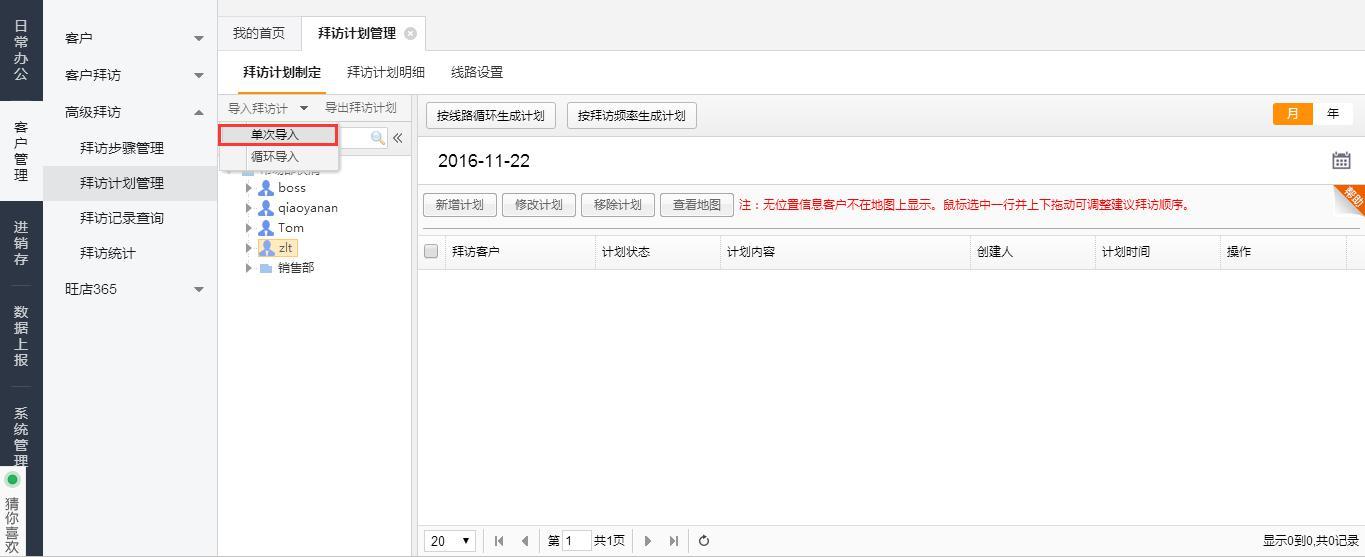Collapse the left tree panel with double-arrow icon

coord(397,138)
